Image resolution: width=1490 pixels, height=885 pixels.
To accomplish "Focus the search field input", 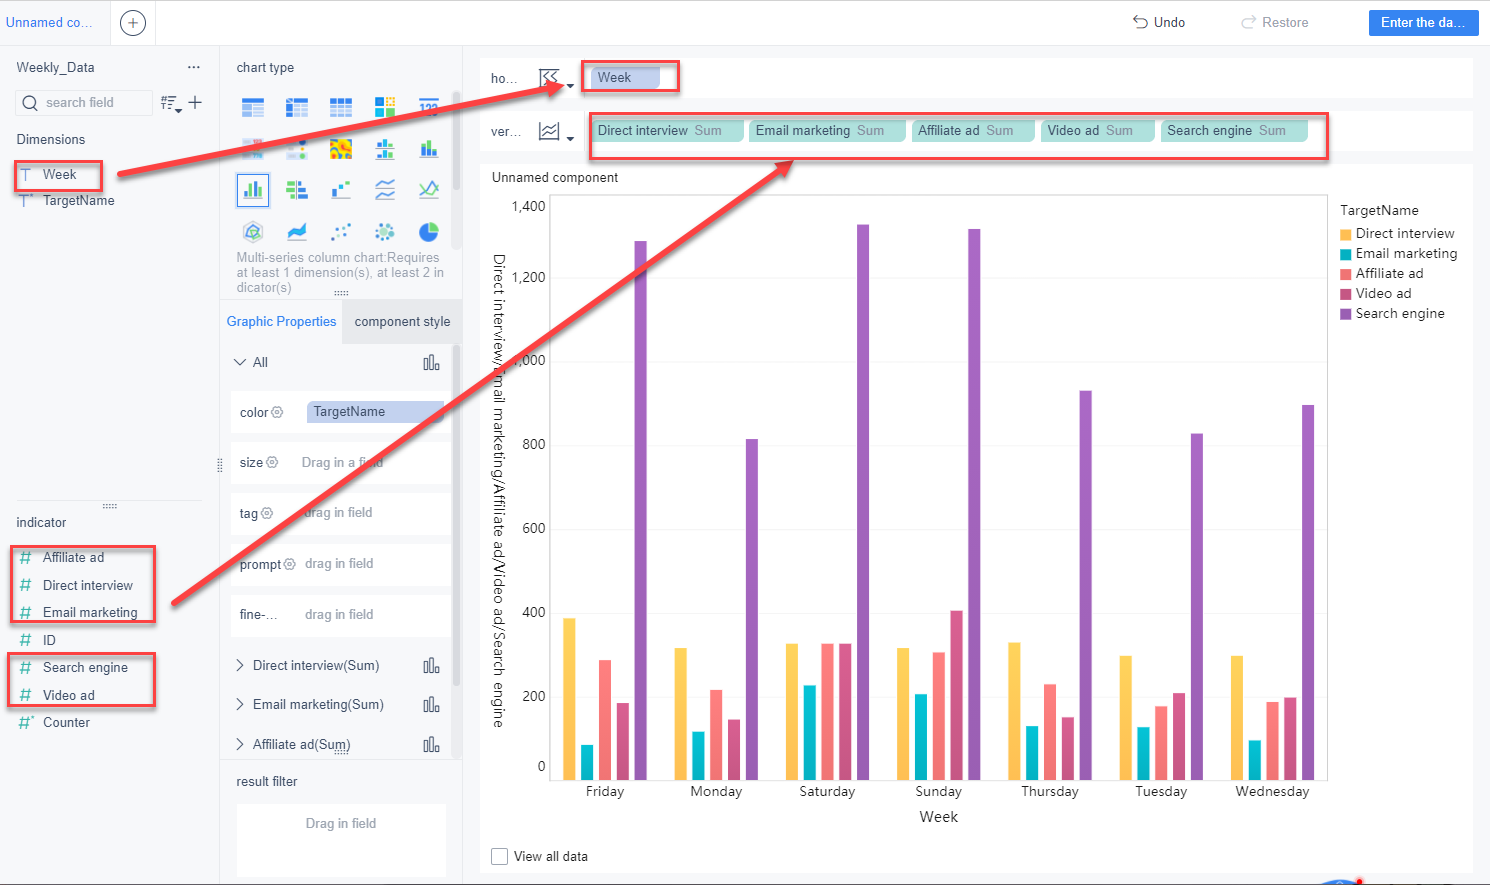I will click(x=85, y=102).
